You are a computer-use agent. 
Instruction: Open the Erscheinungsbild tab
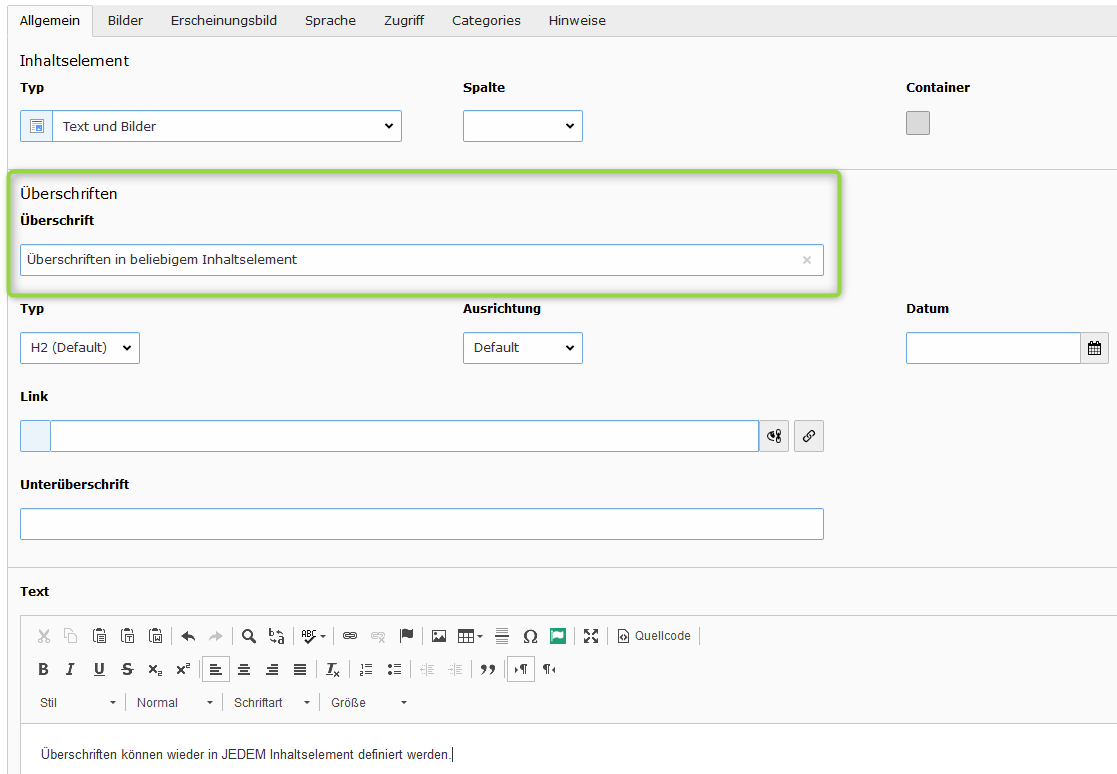point(223,20)
